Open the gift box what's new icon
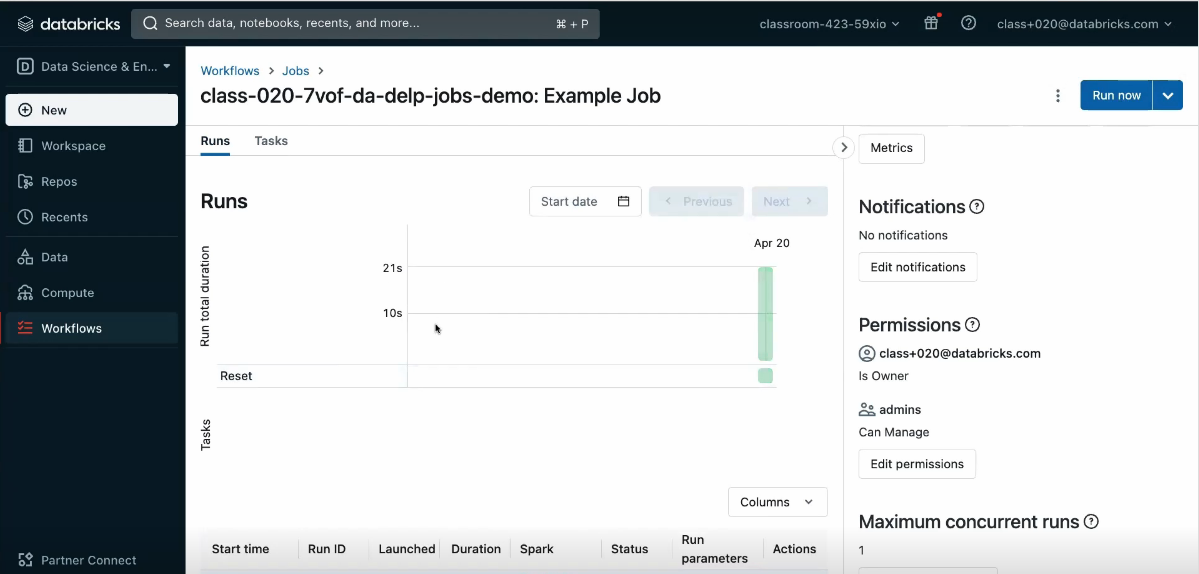Image resolution: width=1199 pixels, height=574 pixels. 931,23
